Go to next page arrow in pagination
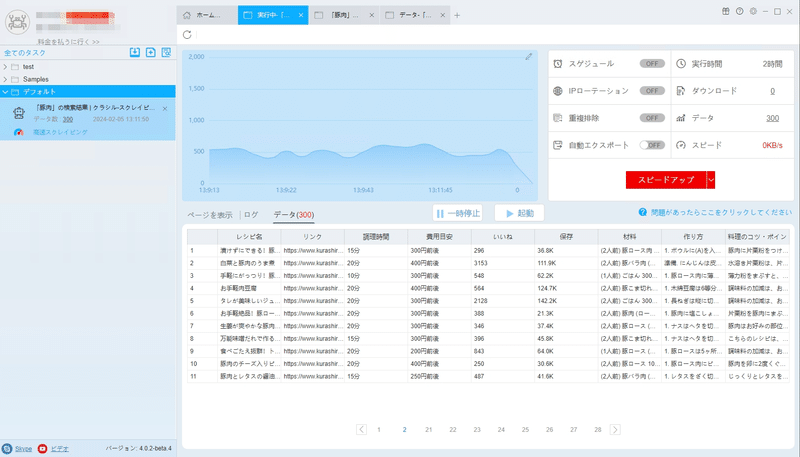This screenshot has width=800, height=457. coord(615,429)
